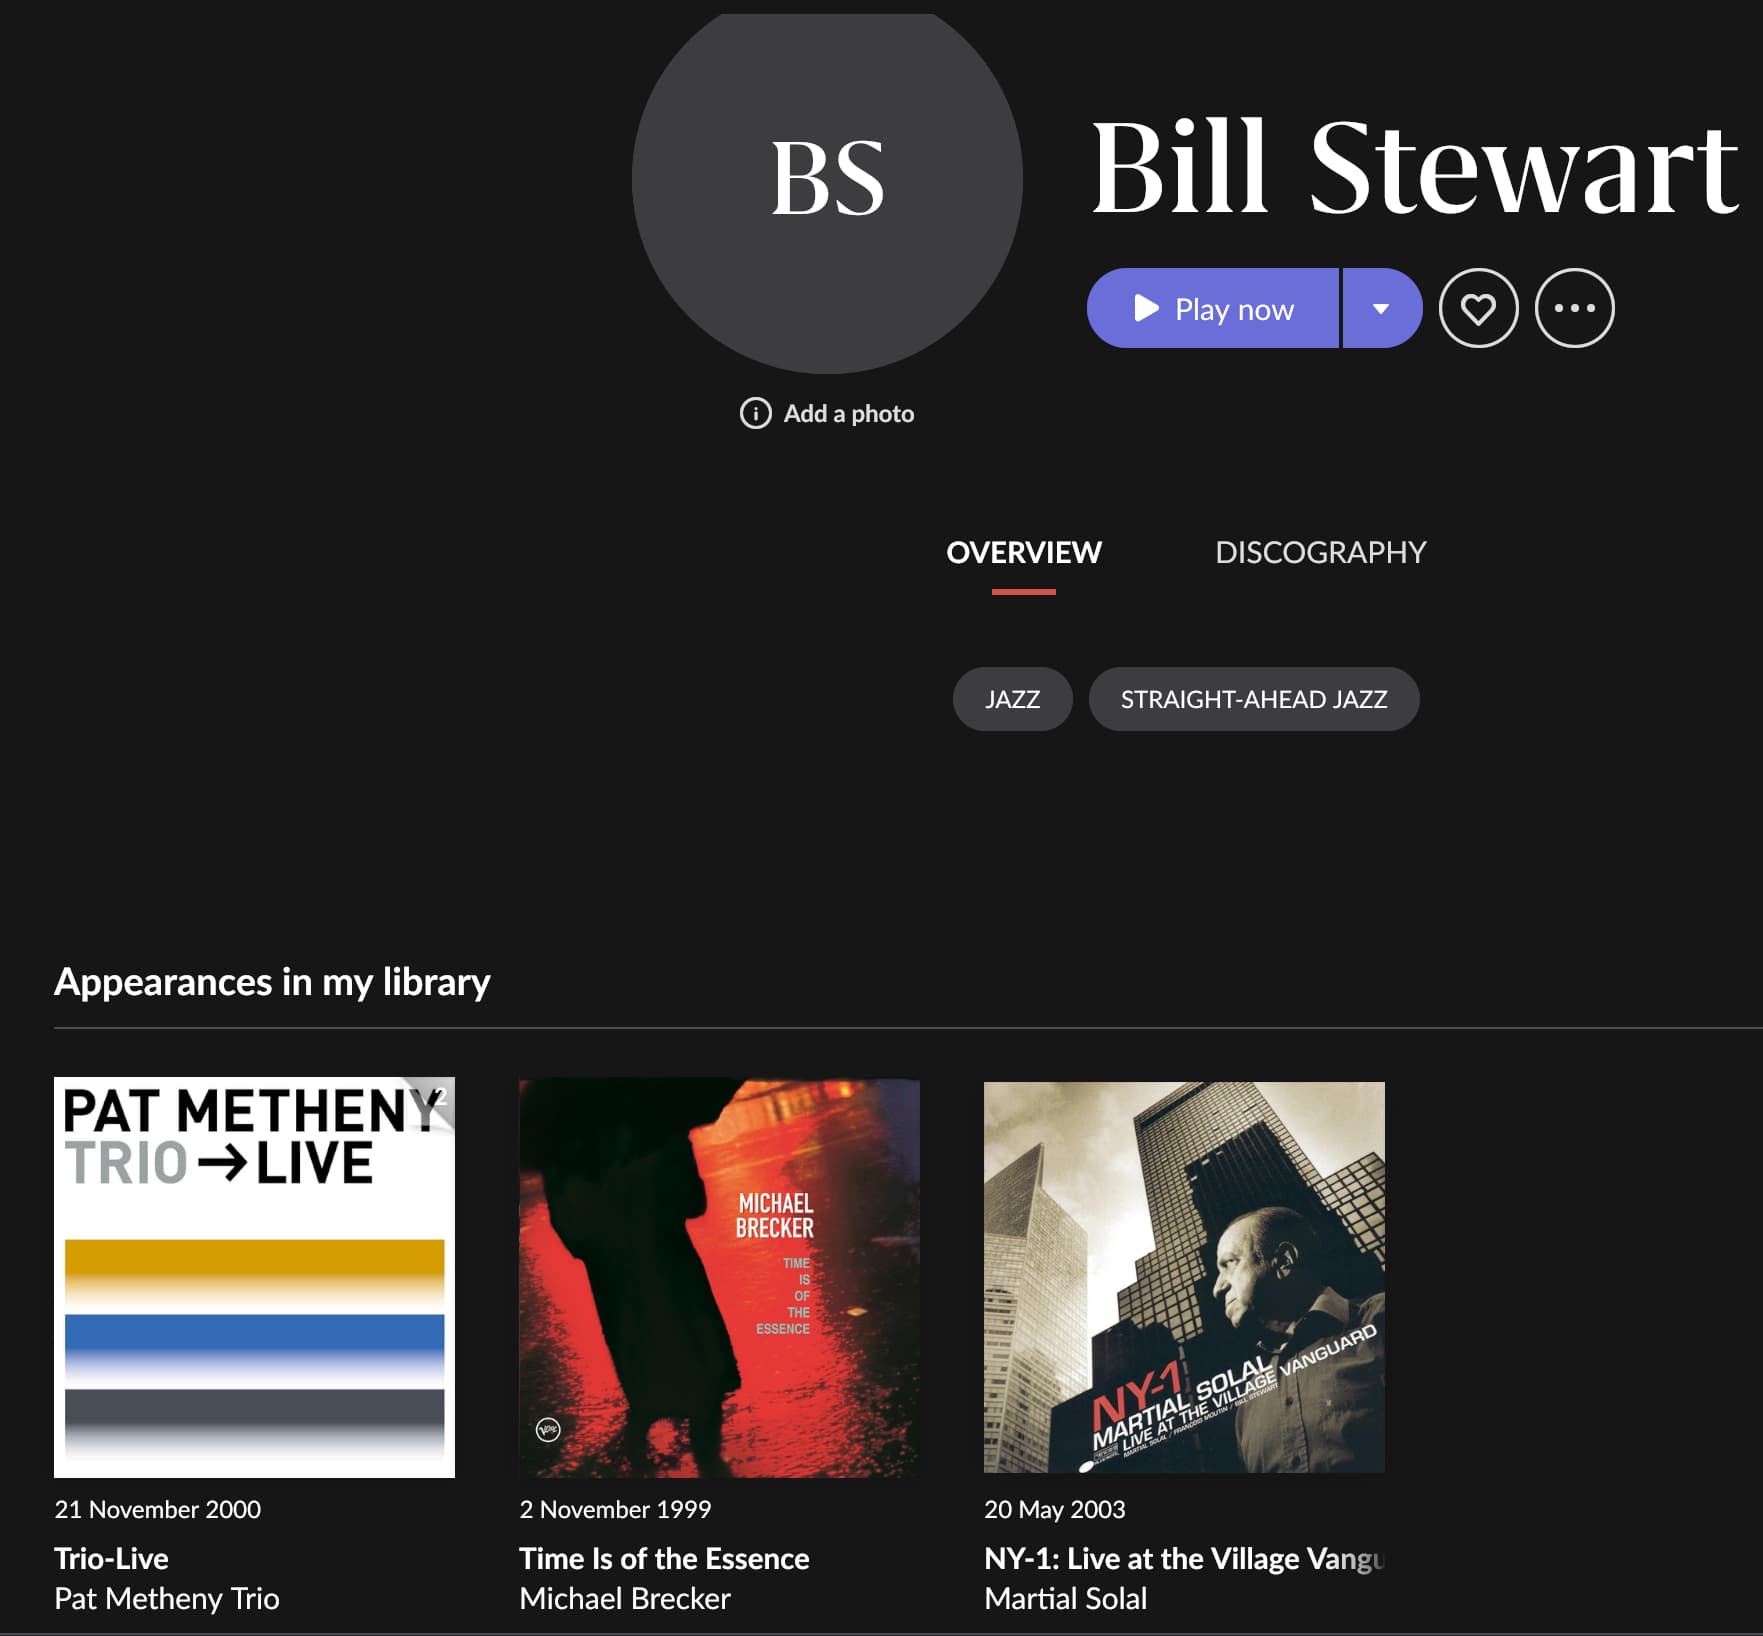Click the Play now button
The height and width of the screenshot is (1636, 1763).
1212,308
